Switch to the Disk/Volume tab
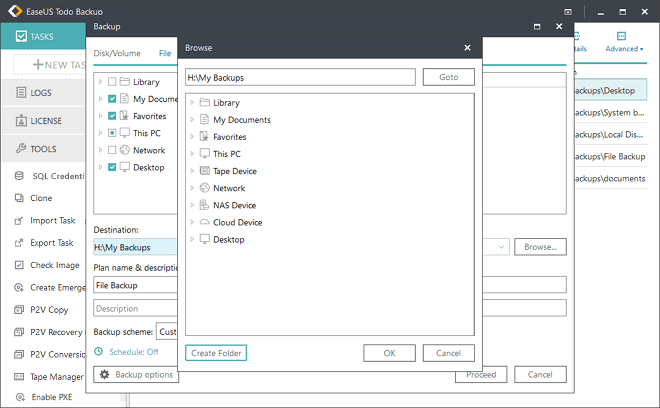Viewport: 660px width, 408px height. tap(117, 53)
